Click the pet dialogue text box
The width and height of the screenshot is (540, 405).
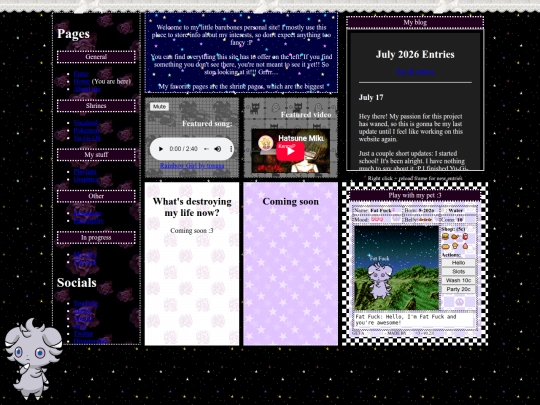coord(414,320)
